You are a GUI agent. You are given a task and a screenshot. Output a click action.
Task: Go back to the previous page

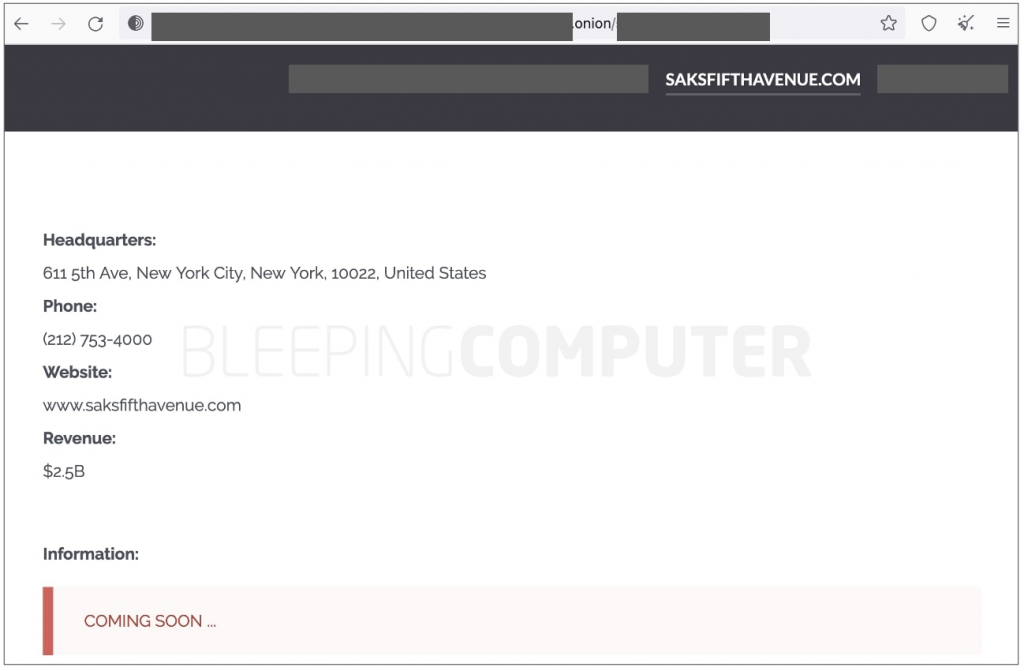coord(22,24)
